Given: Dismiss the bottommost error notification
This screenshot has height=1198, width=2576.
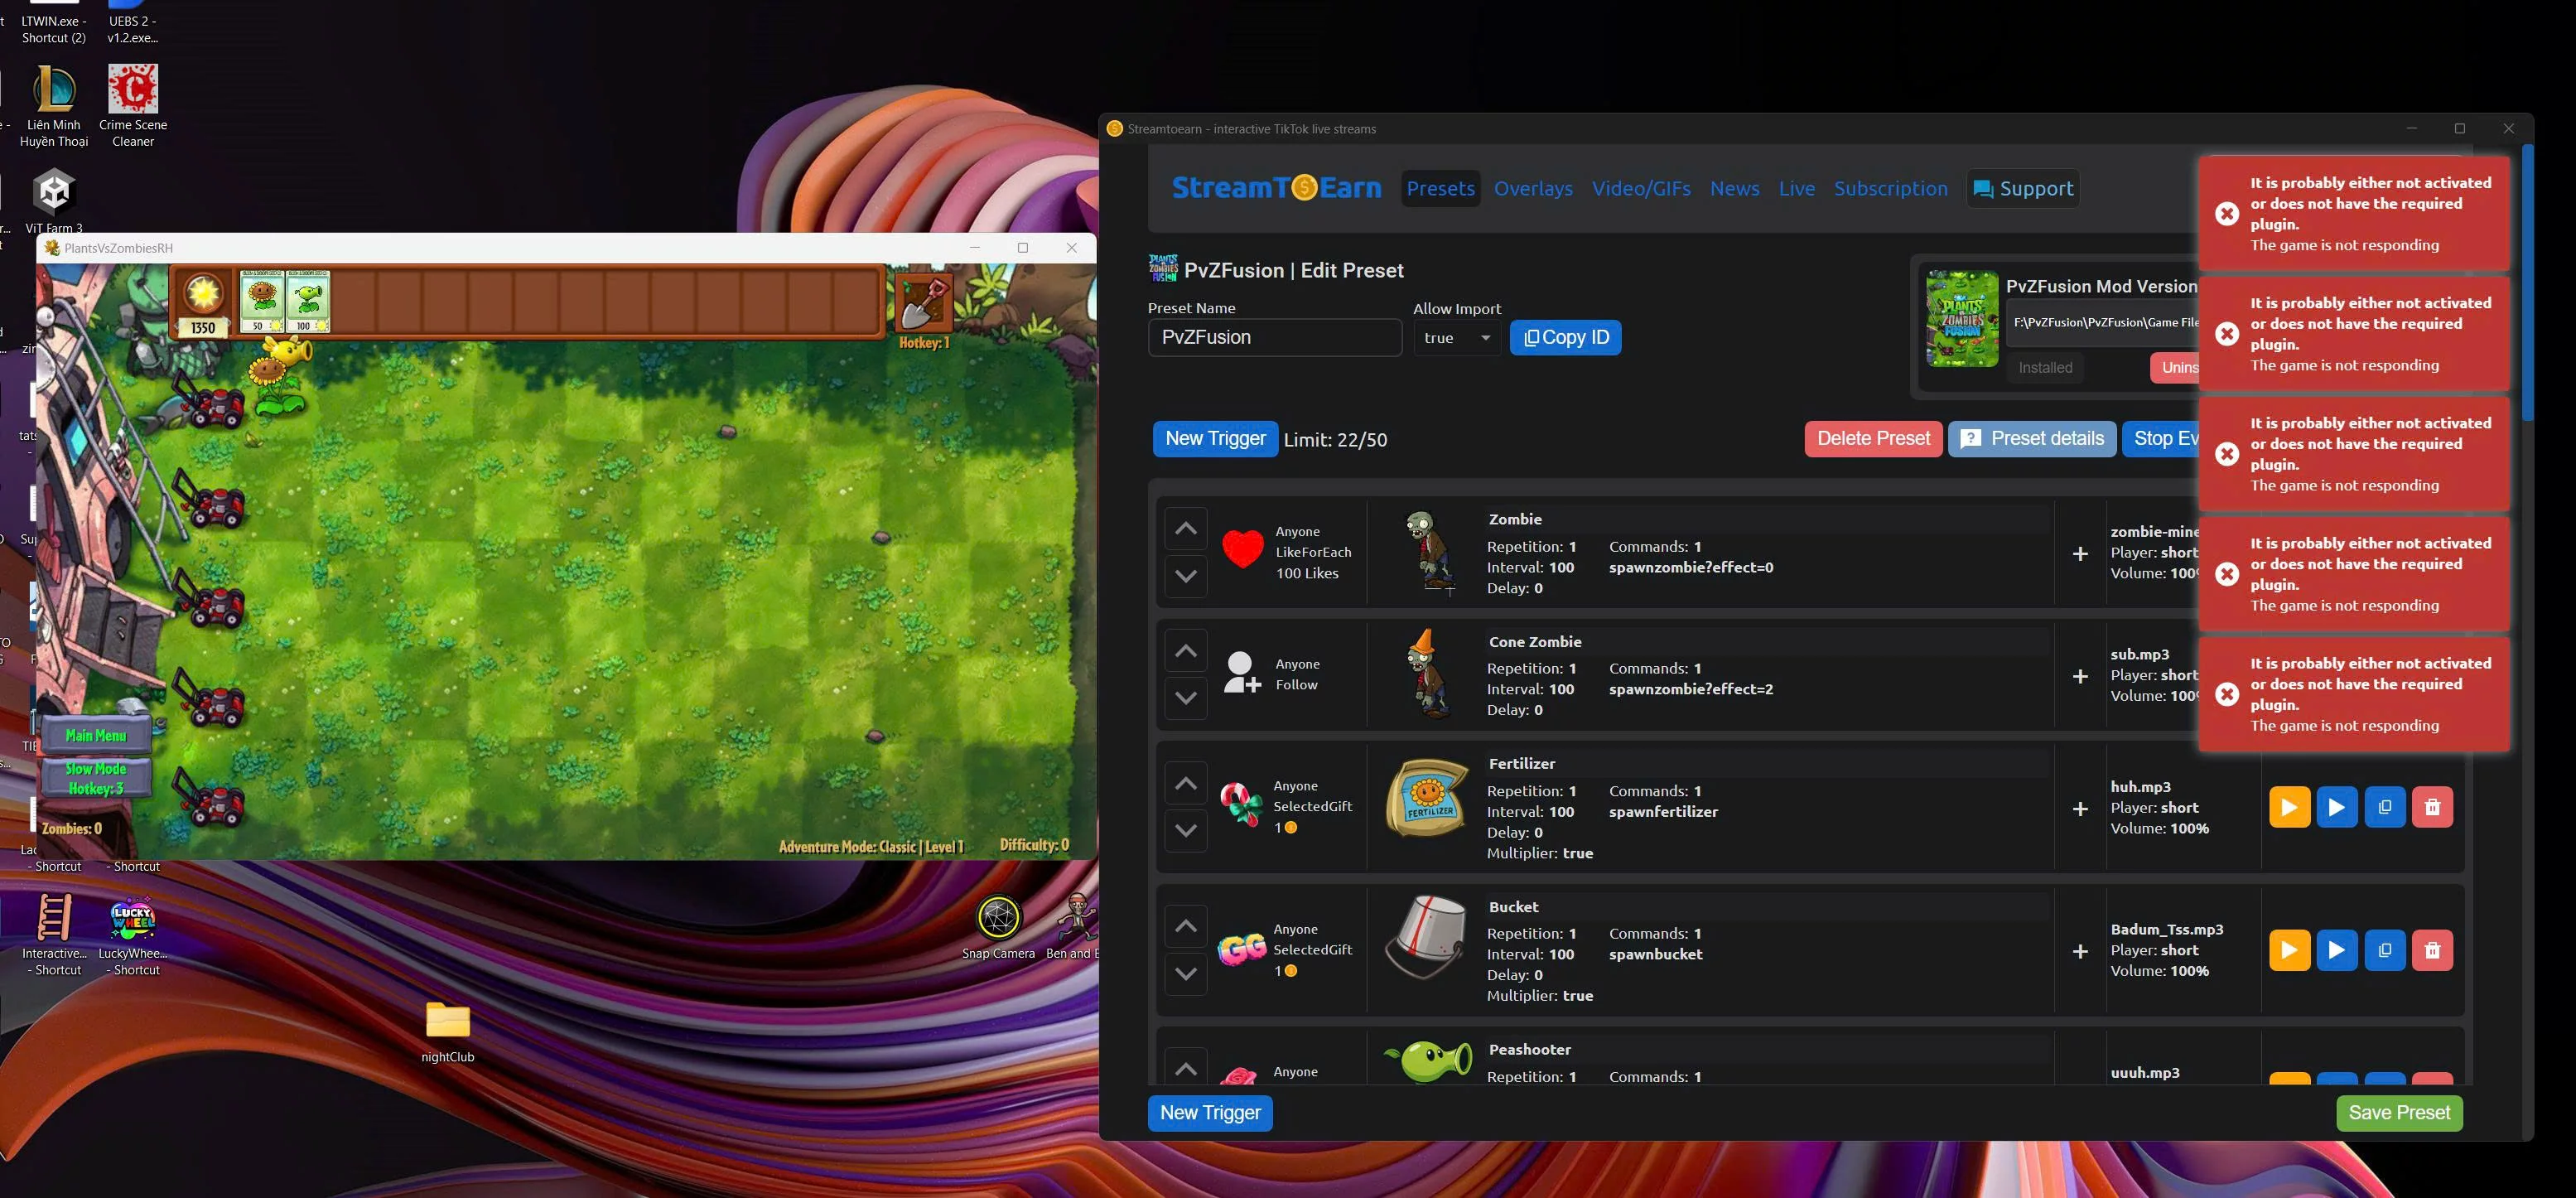Looking at the screenshot, I should (x=2354, y=694).
